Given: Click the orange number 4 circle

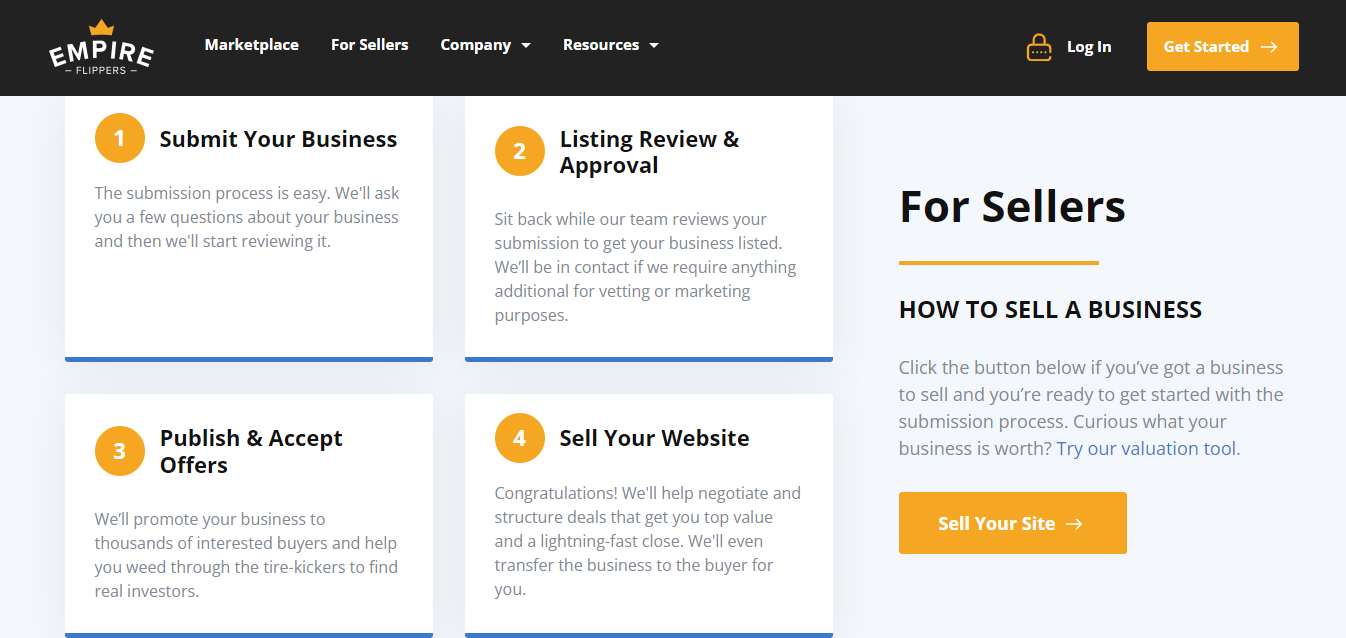Looking at the screenshot, I should point(520,438).
